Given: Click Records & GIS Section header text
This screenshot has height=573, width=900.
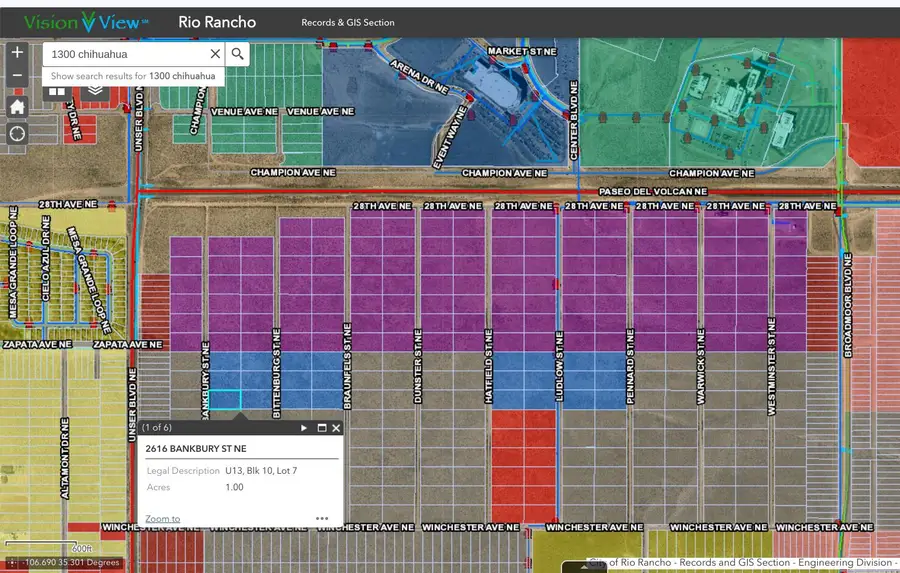Looking at the screenshot, I should click(348, 22).
